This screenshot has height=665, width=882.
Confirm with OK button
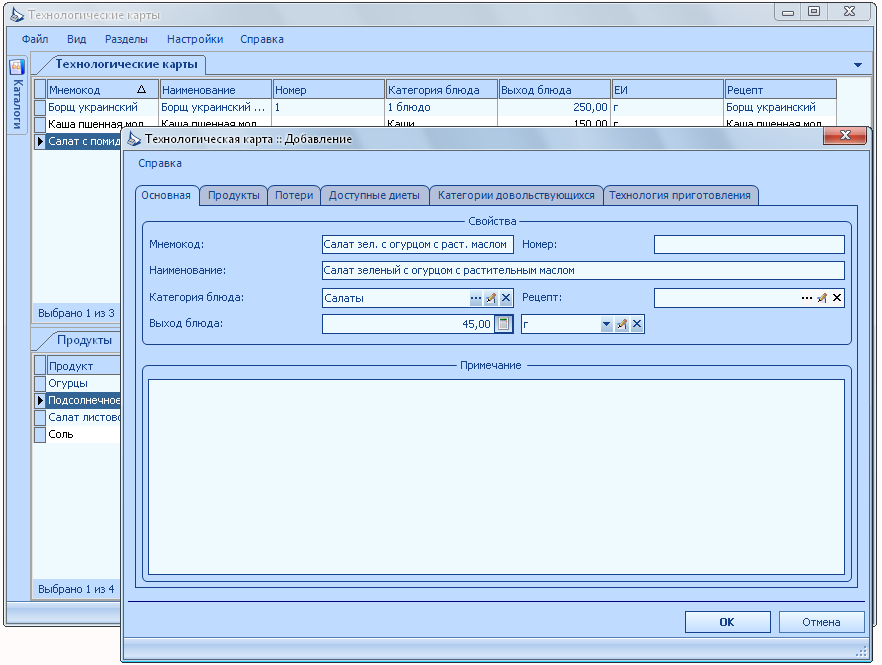click(x=727, y=622)
